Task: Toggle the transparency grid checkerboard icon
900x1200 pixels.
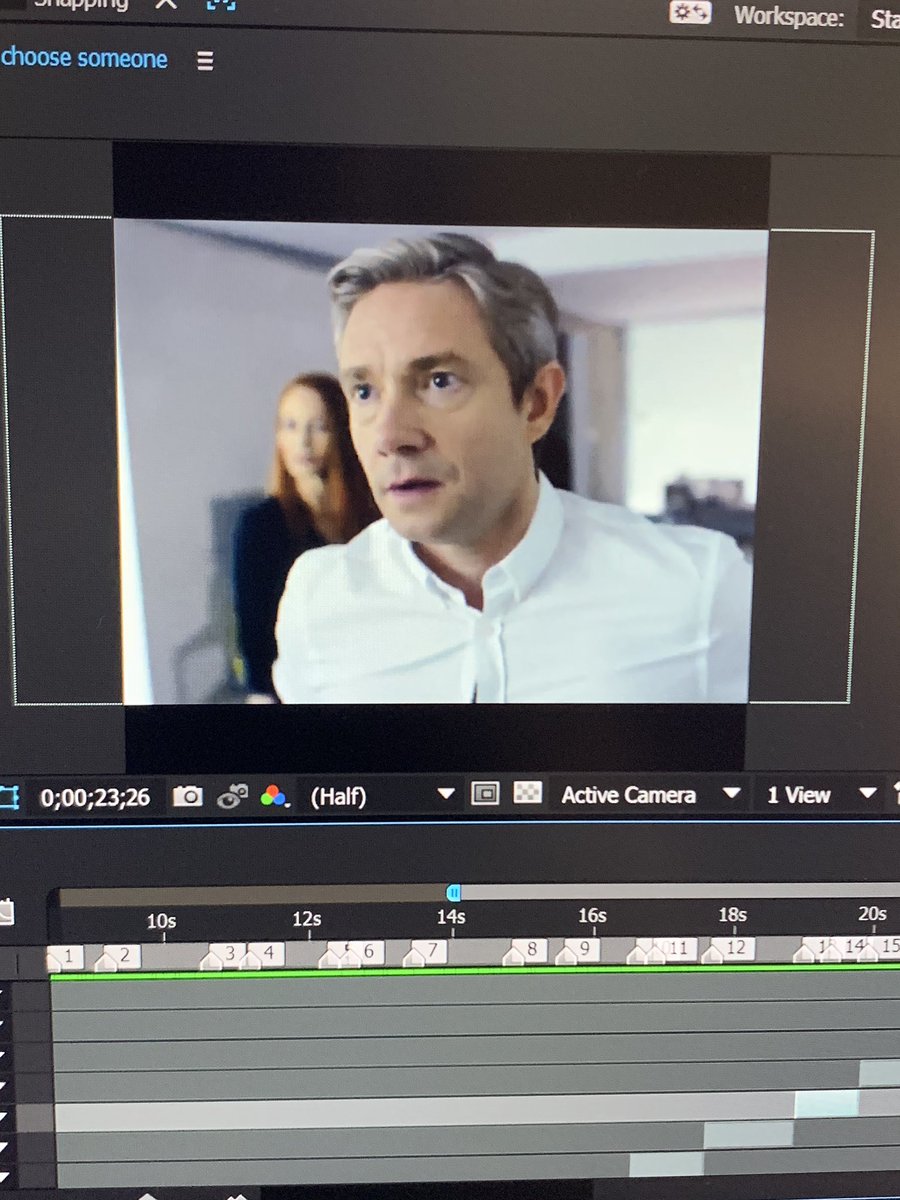Action: tap(527, 793)
